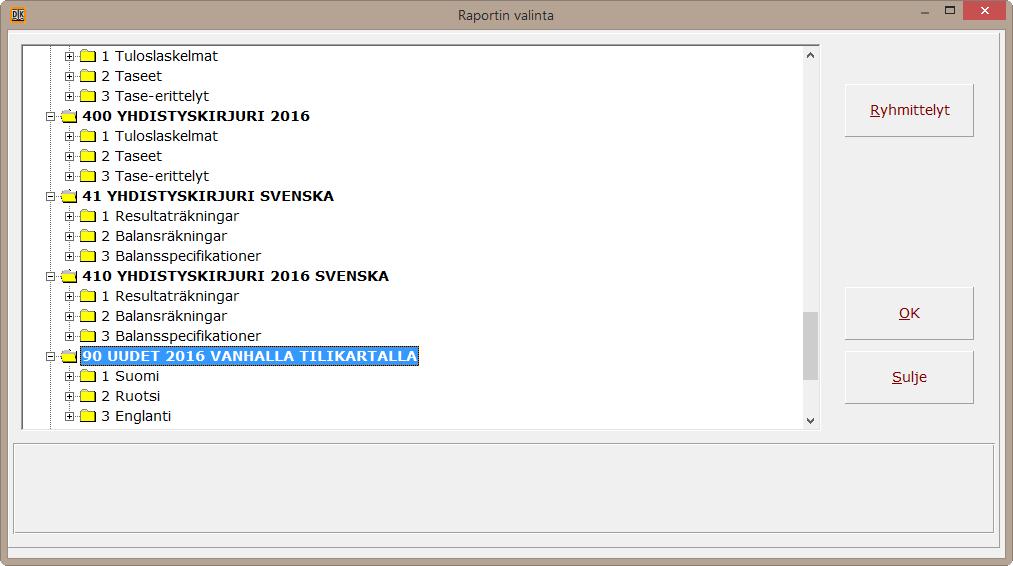This screenshot has height=566, width=1013.
Task: Select 1 Resultaträkningar under 41 YHDISTYSKIRJURI SVENSKA
Action: point(170,216)
